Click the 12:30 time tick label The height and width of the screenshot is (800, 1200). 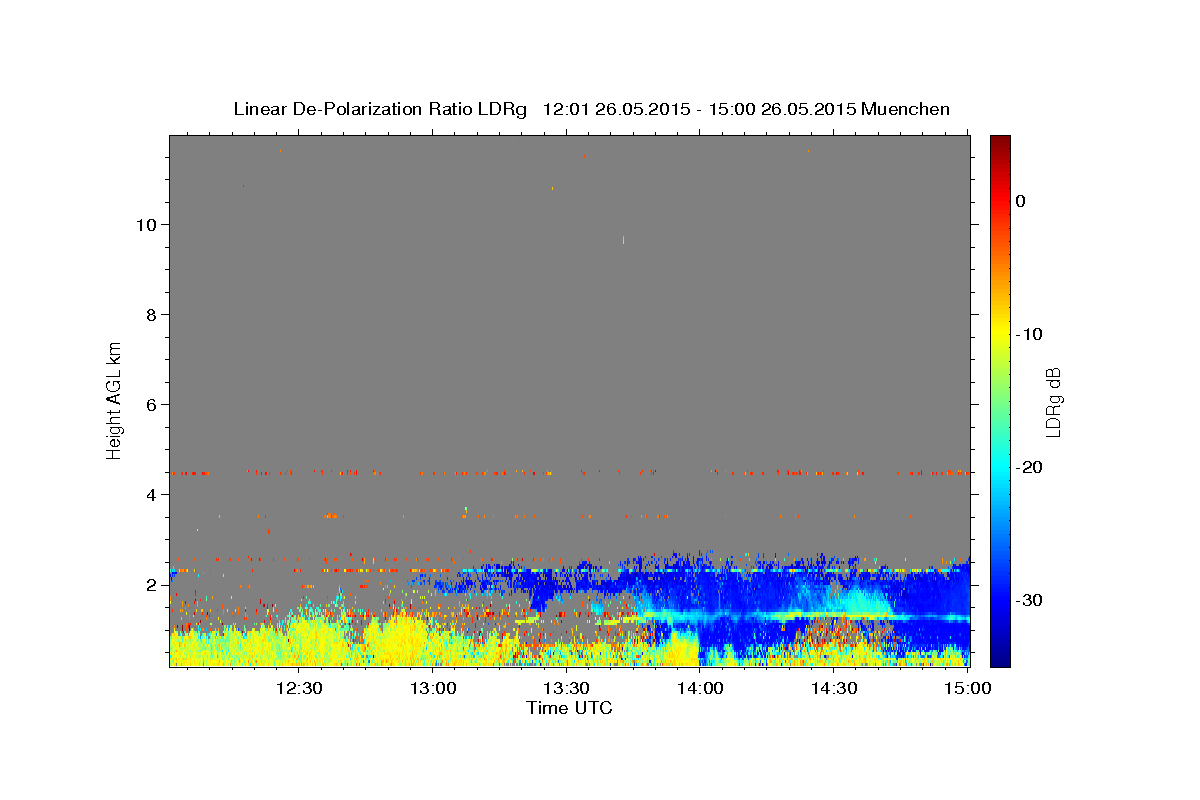point(298,688)
